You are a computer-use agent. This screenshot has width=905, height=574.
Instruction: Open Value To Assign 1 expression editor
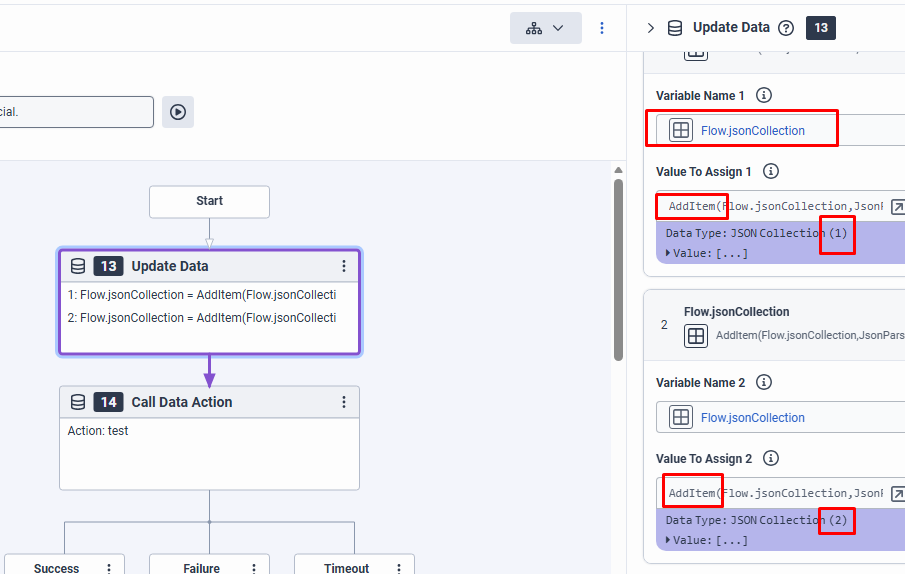pyautogui.click(x=897, y=207)
